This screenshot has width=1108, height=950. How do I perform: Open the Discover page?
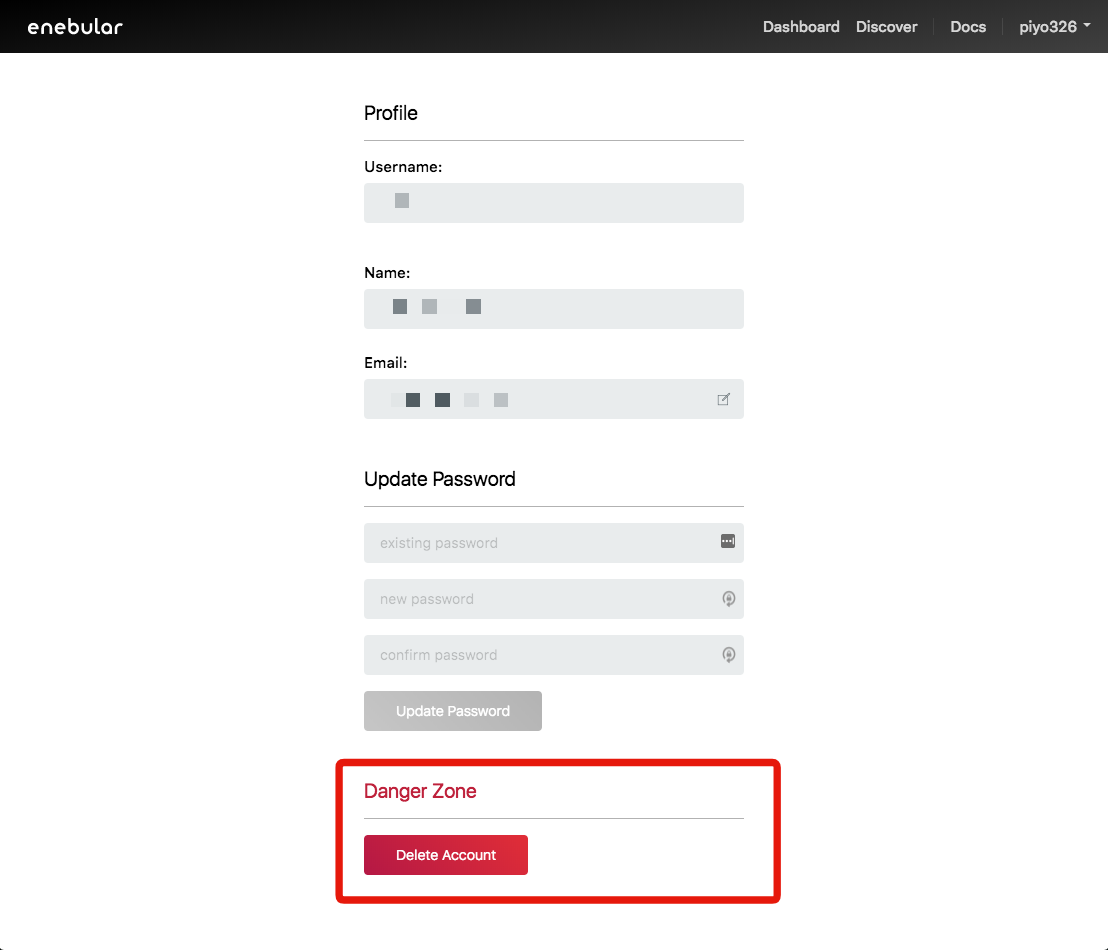click(x=886, y=27)
